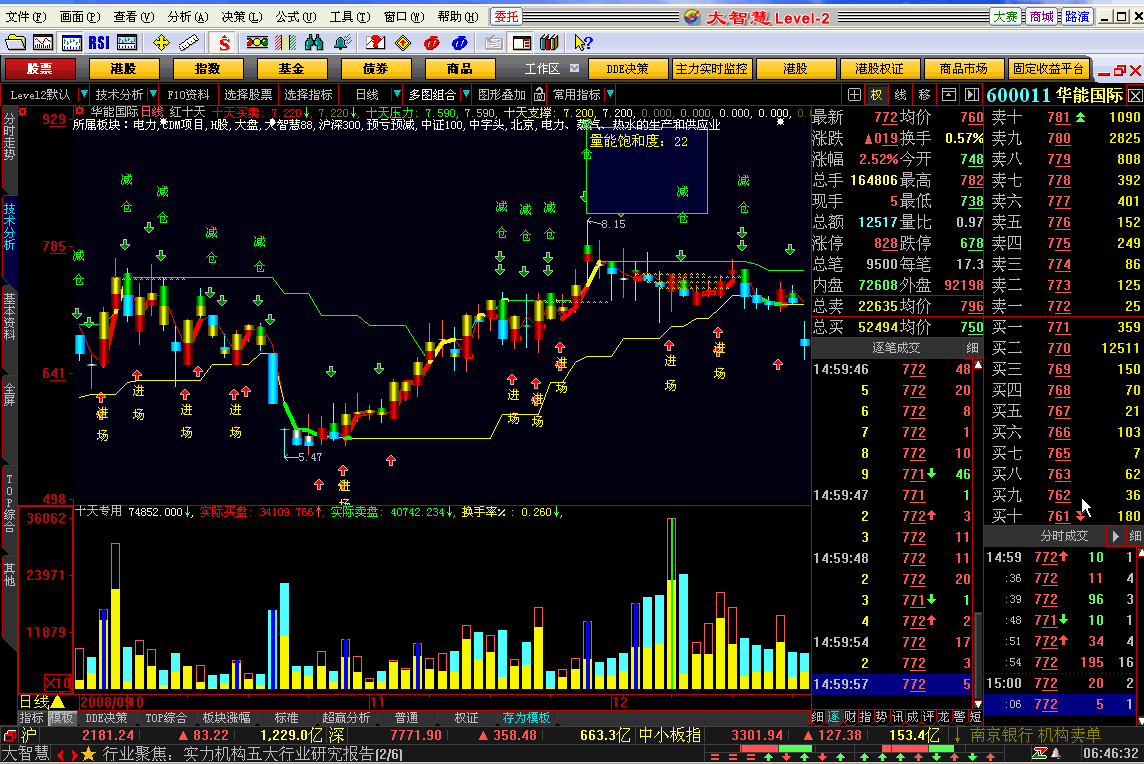Switch to the 超赢分析 bottom tab
Screen dimensions: 1144x764
coord(346,718)
